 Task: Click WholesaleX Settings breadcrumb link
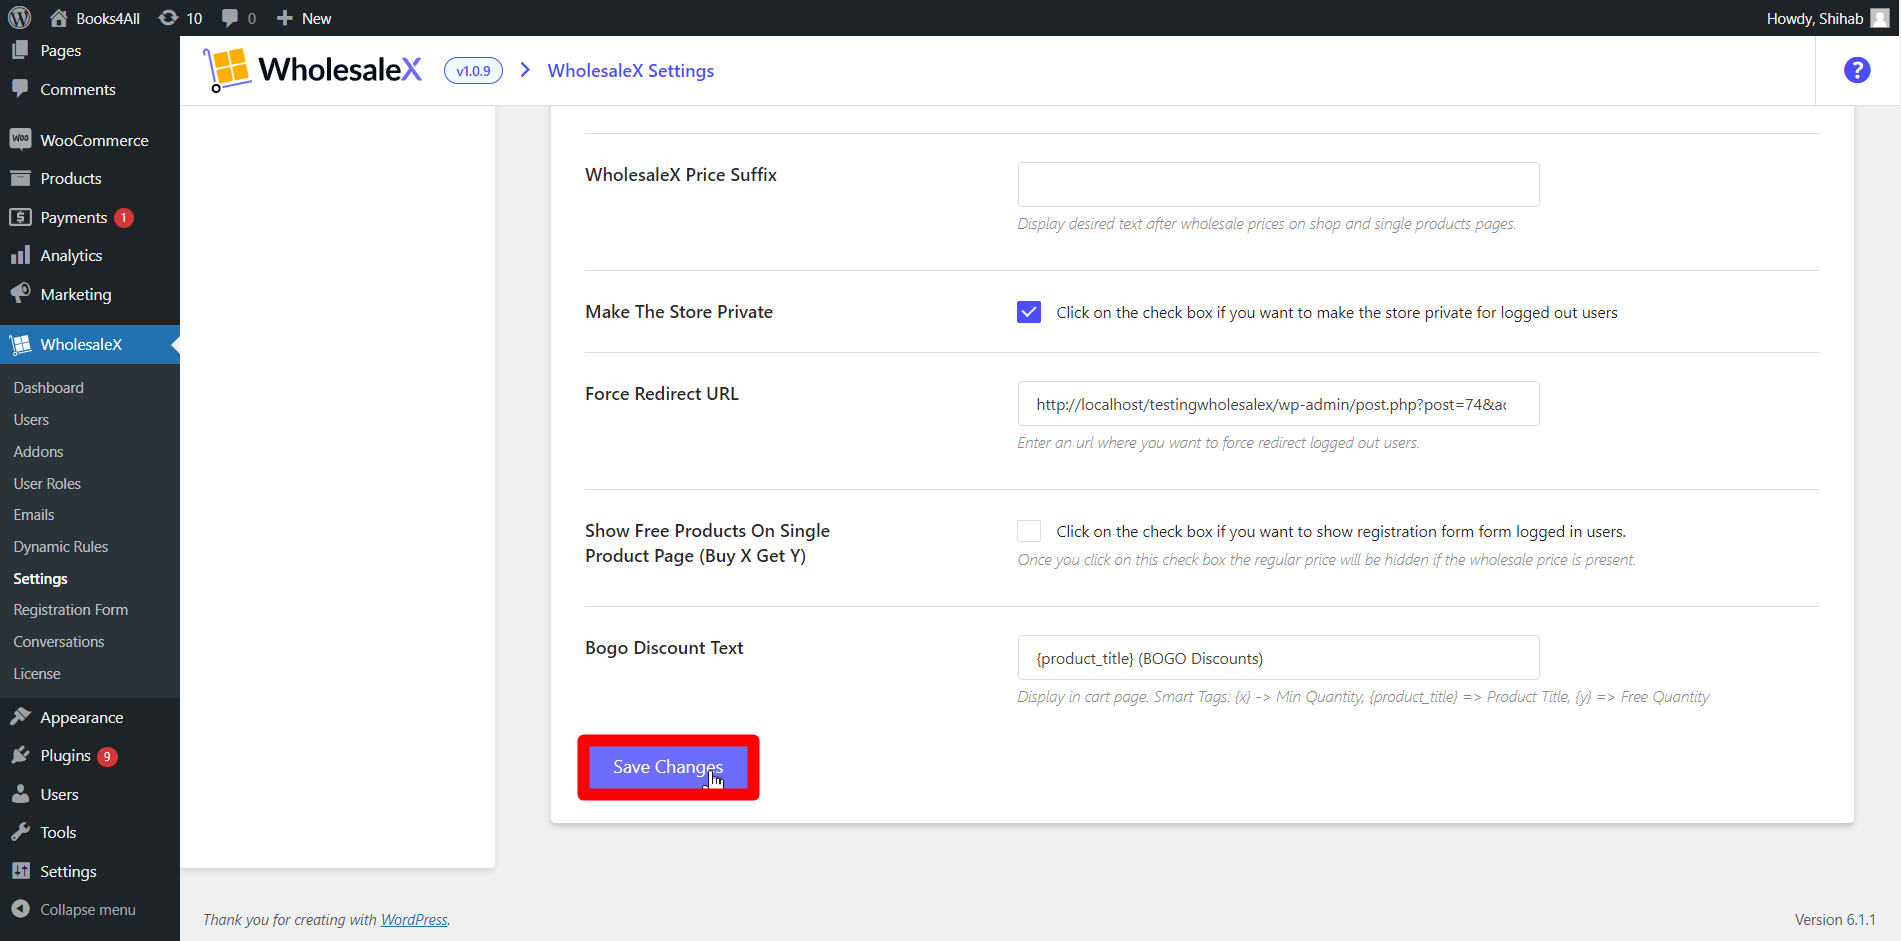point(631,71)
